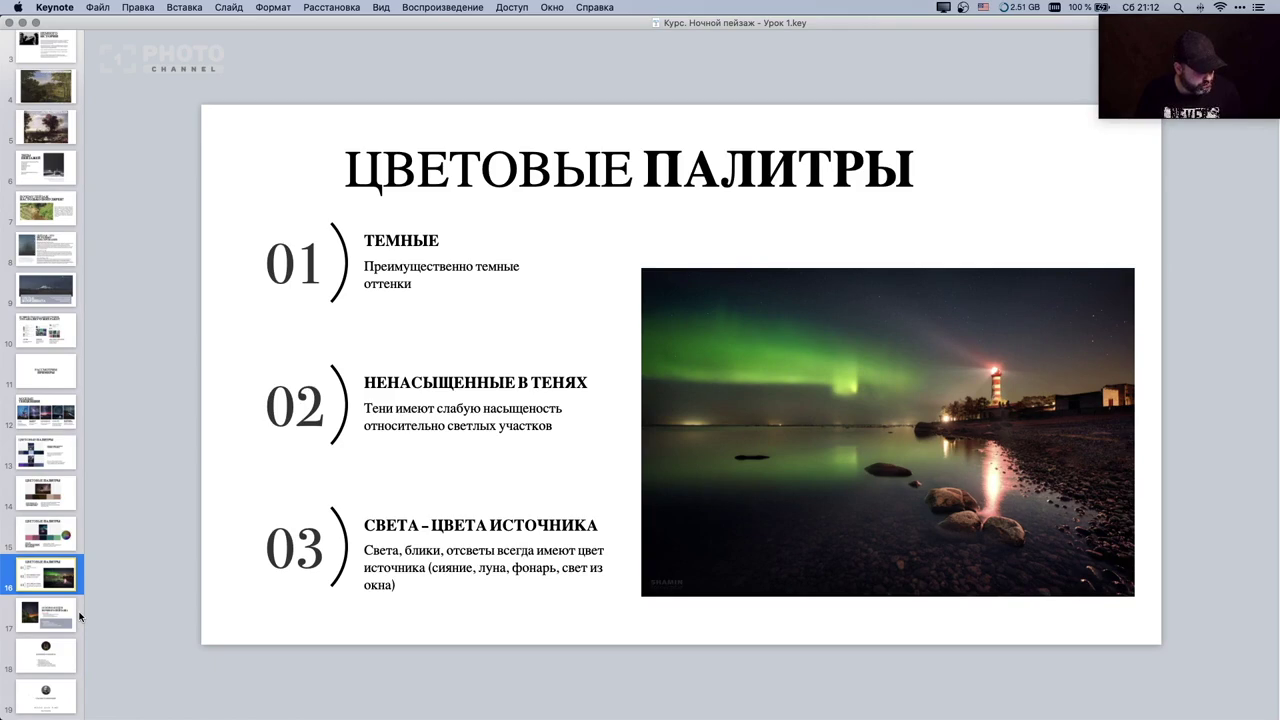This screenshot has height=720, width=1280.
Task: Open Notification Center list icon
Action: tap(1259, 7)
